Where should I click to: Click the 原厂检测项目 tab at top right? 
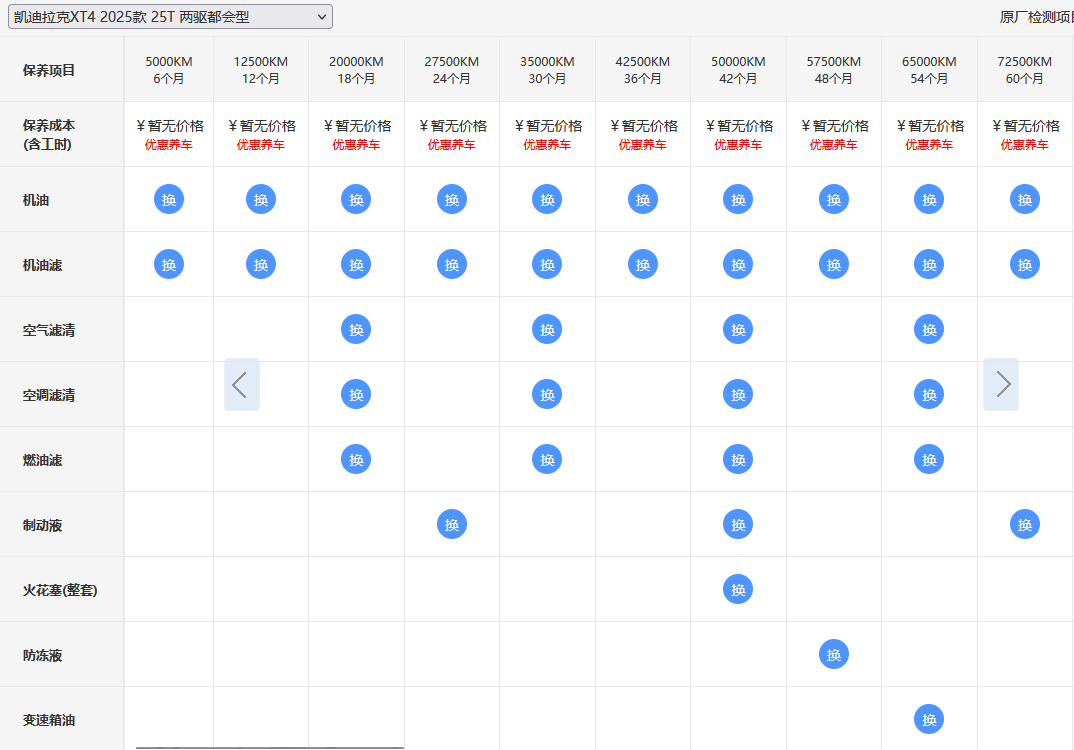pos(1036,17)
